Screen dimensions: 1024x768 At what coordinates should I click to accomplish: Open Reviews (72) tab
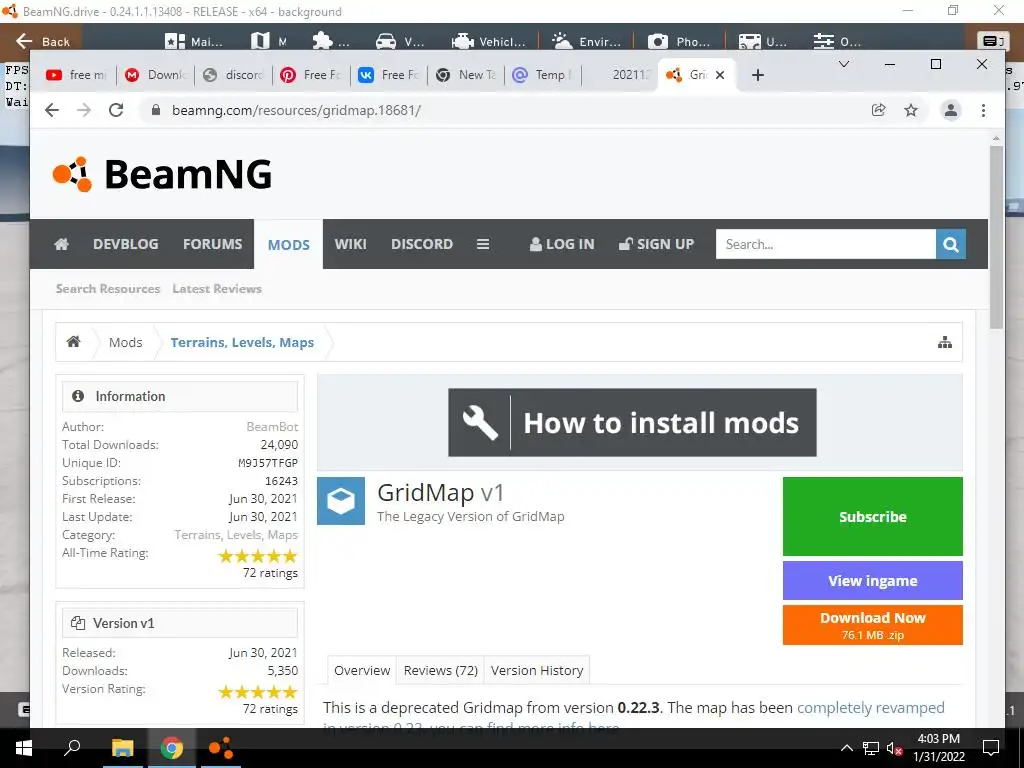click(x=441, y=671)
